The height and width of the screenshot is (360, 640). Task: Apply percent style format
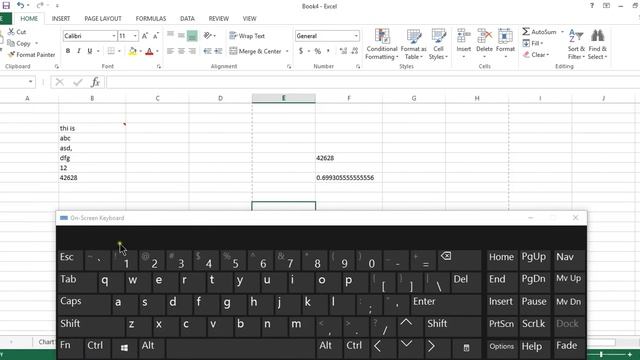point(318,51)
